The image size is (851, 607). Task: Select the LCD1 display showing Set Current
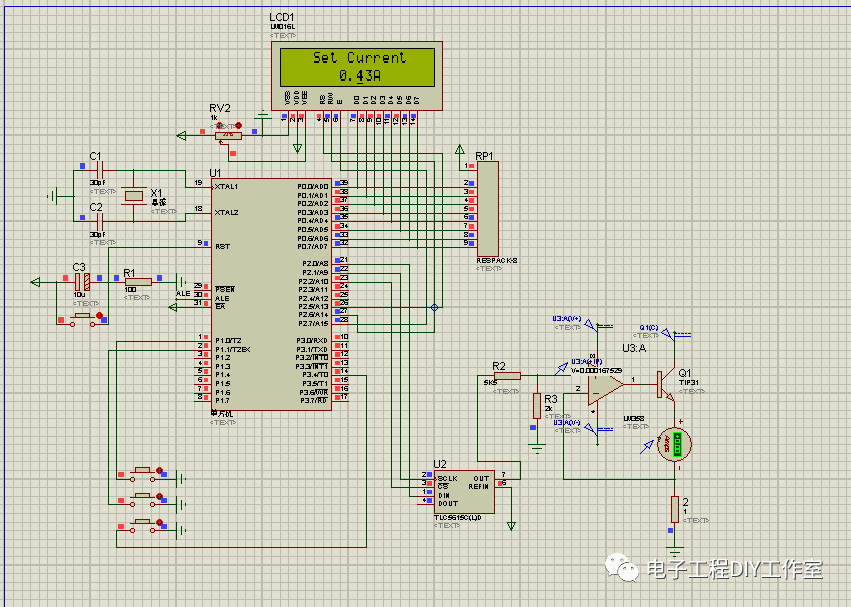[357, 76]
